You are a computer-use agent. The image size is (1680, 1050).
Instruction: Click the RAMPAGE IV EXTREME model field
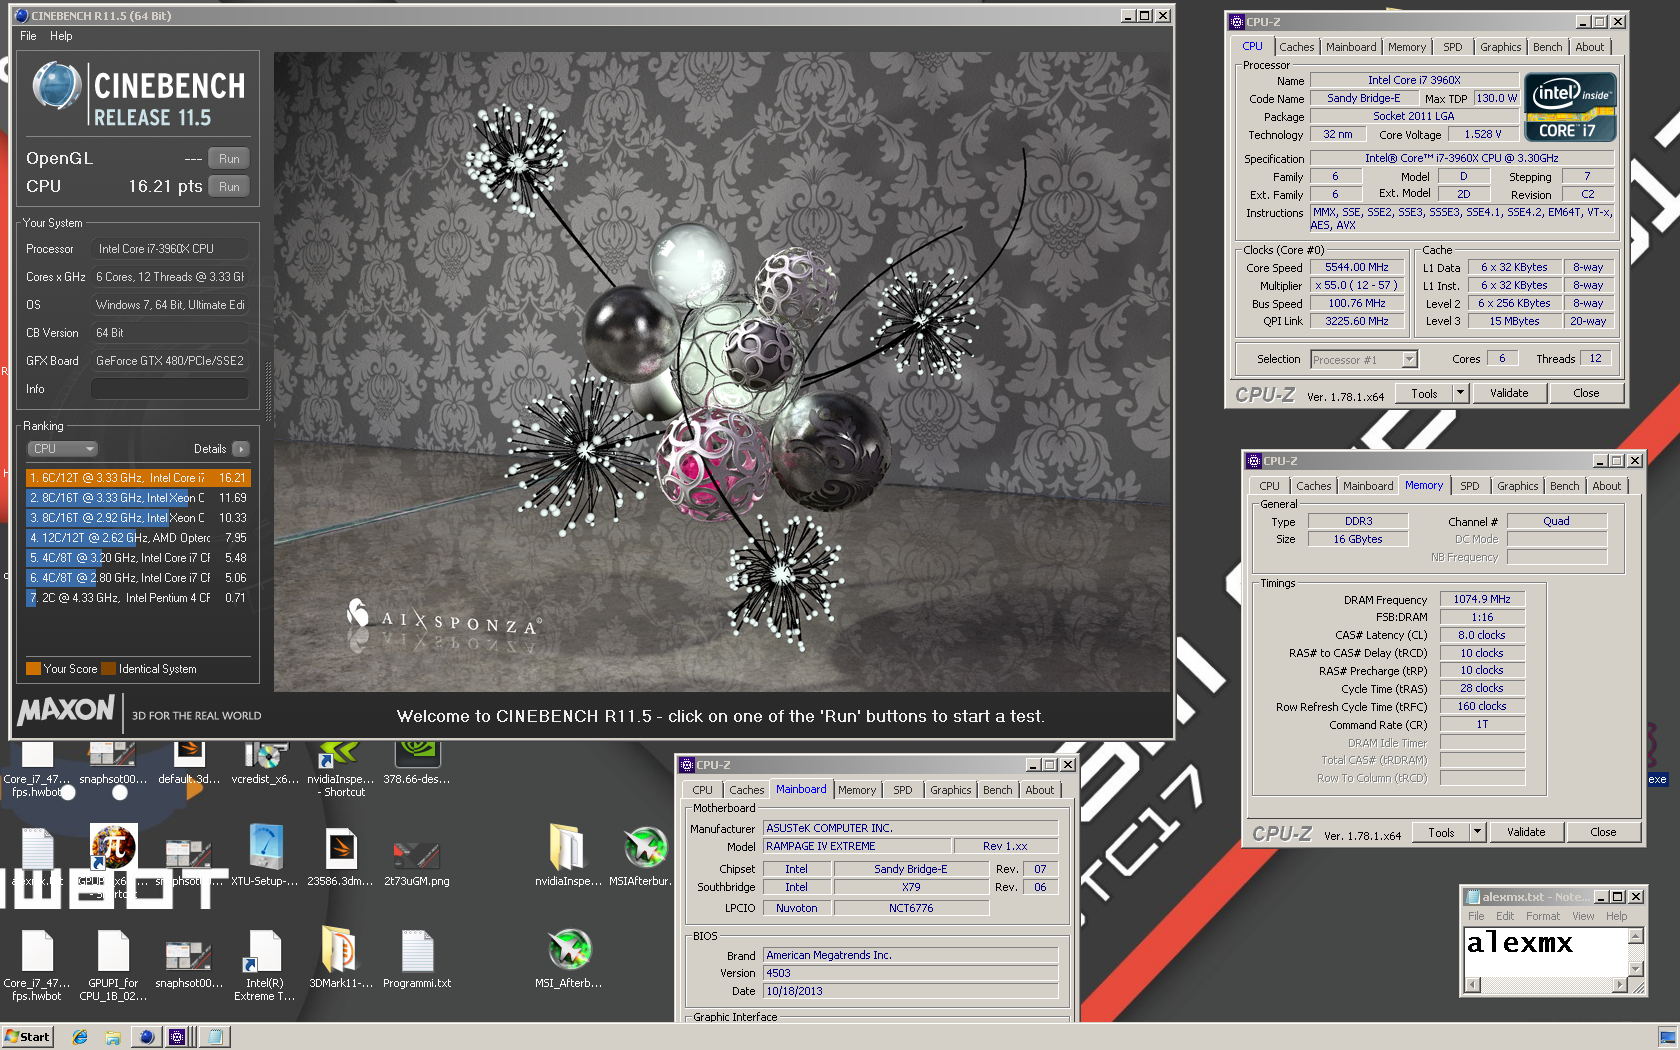856,846
